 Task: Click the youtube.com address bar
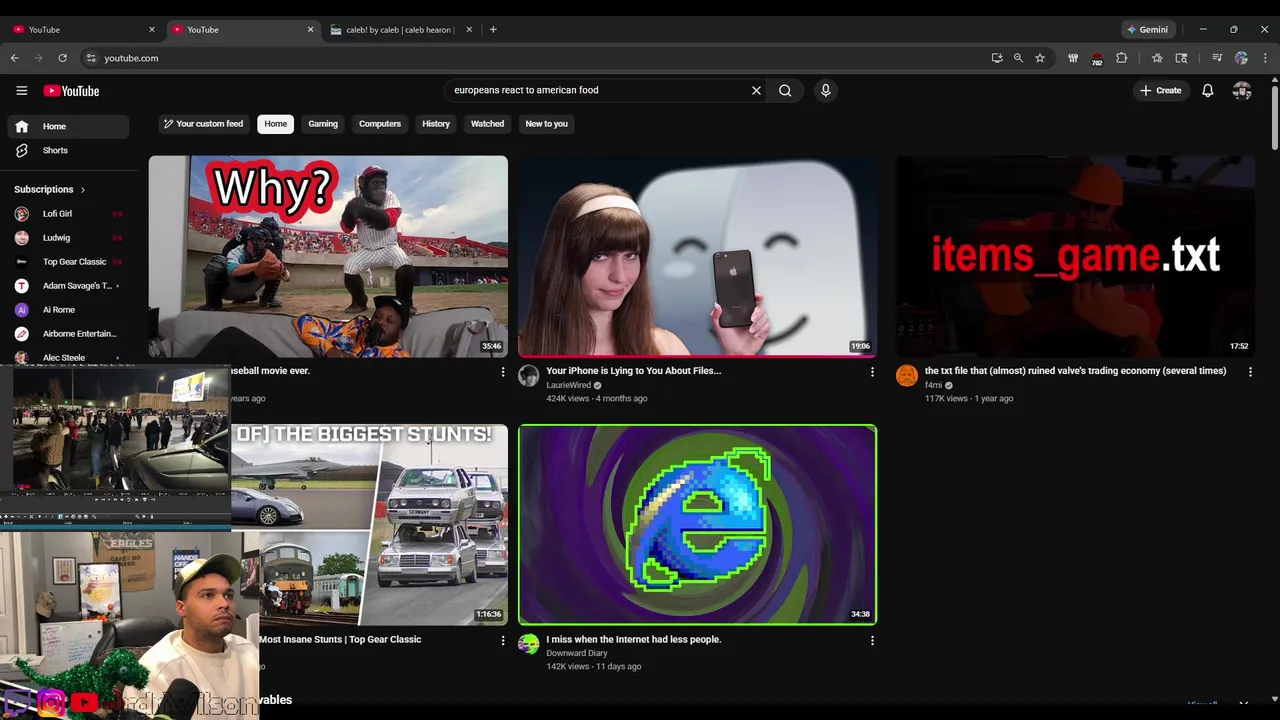(540, 58)
